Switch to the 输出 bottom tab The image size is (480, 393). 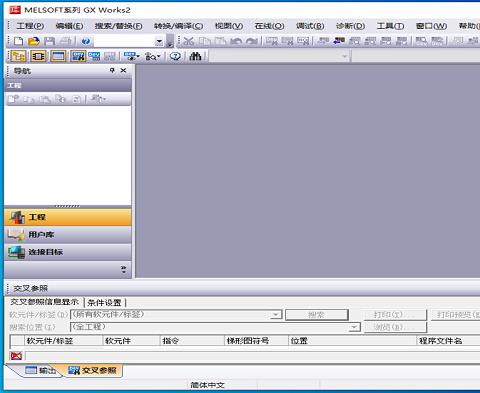41,370
